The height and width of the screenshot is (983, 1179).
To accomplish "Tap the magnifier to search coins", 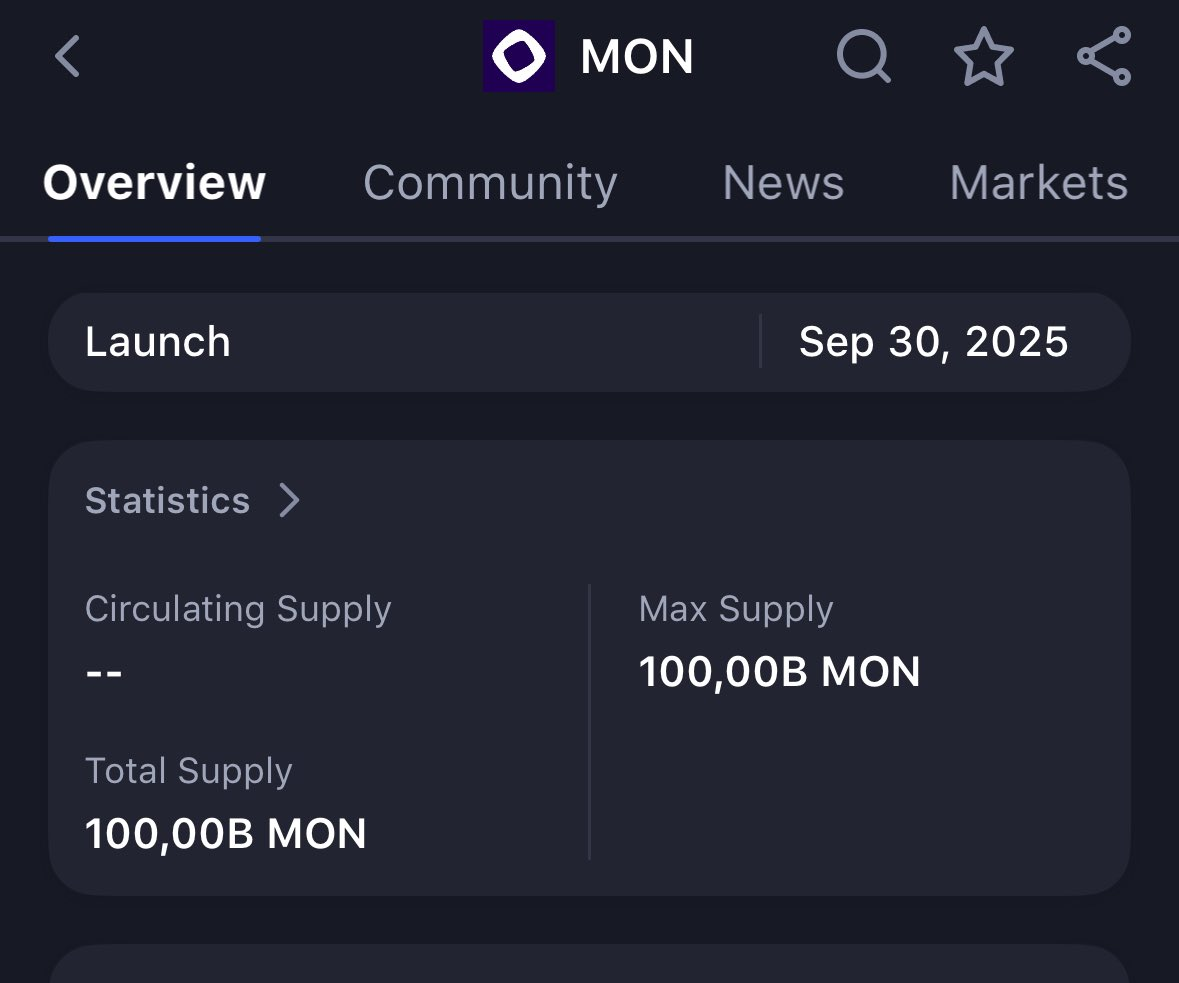I will click(862, 57).
